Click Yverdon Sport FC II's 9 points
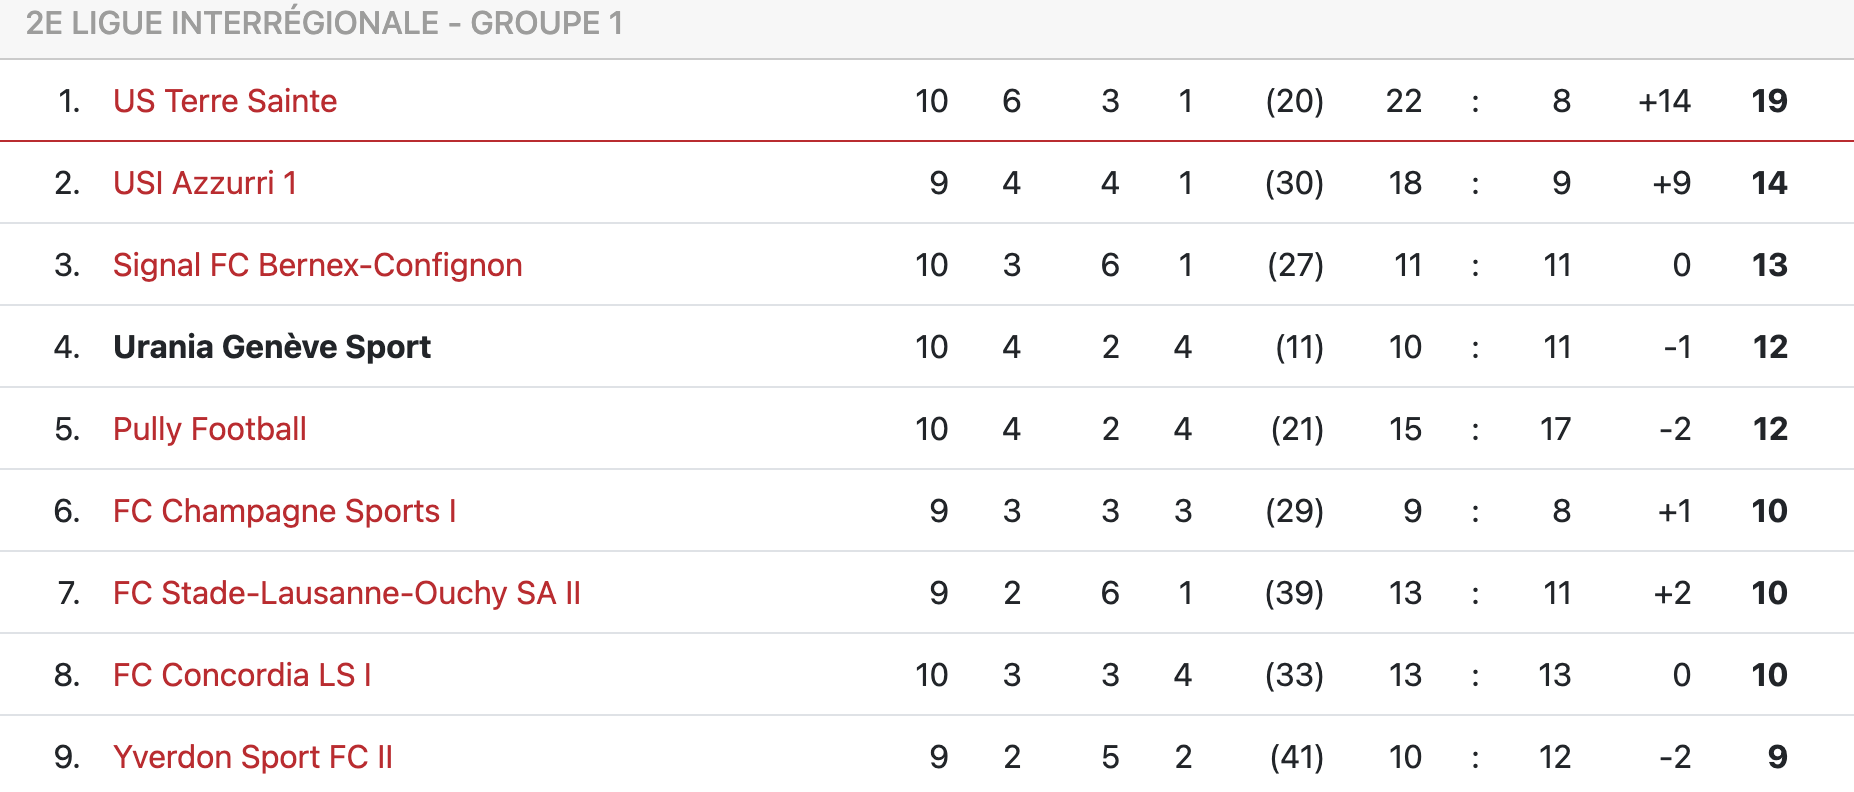This screenshot has width=1854, height=792. coord(1777,757)
